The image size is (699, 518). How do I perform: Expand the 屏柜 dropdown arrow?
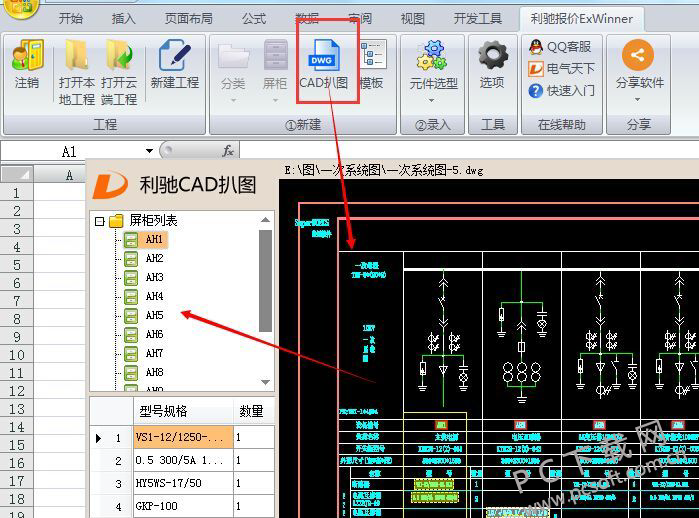point(275,100)
